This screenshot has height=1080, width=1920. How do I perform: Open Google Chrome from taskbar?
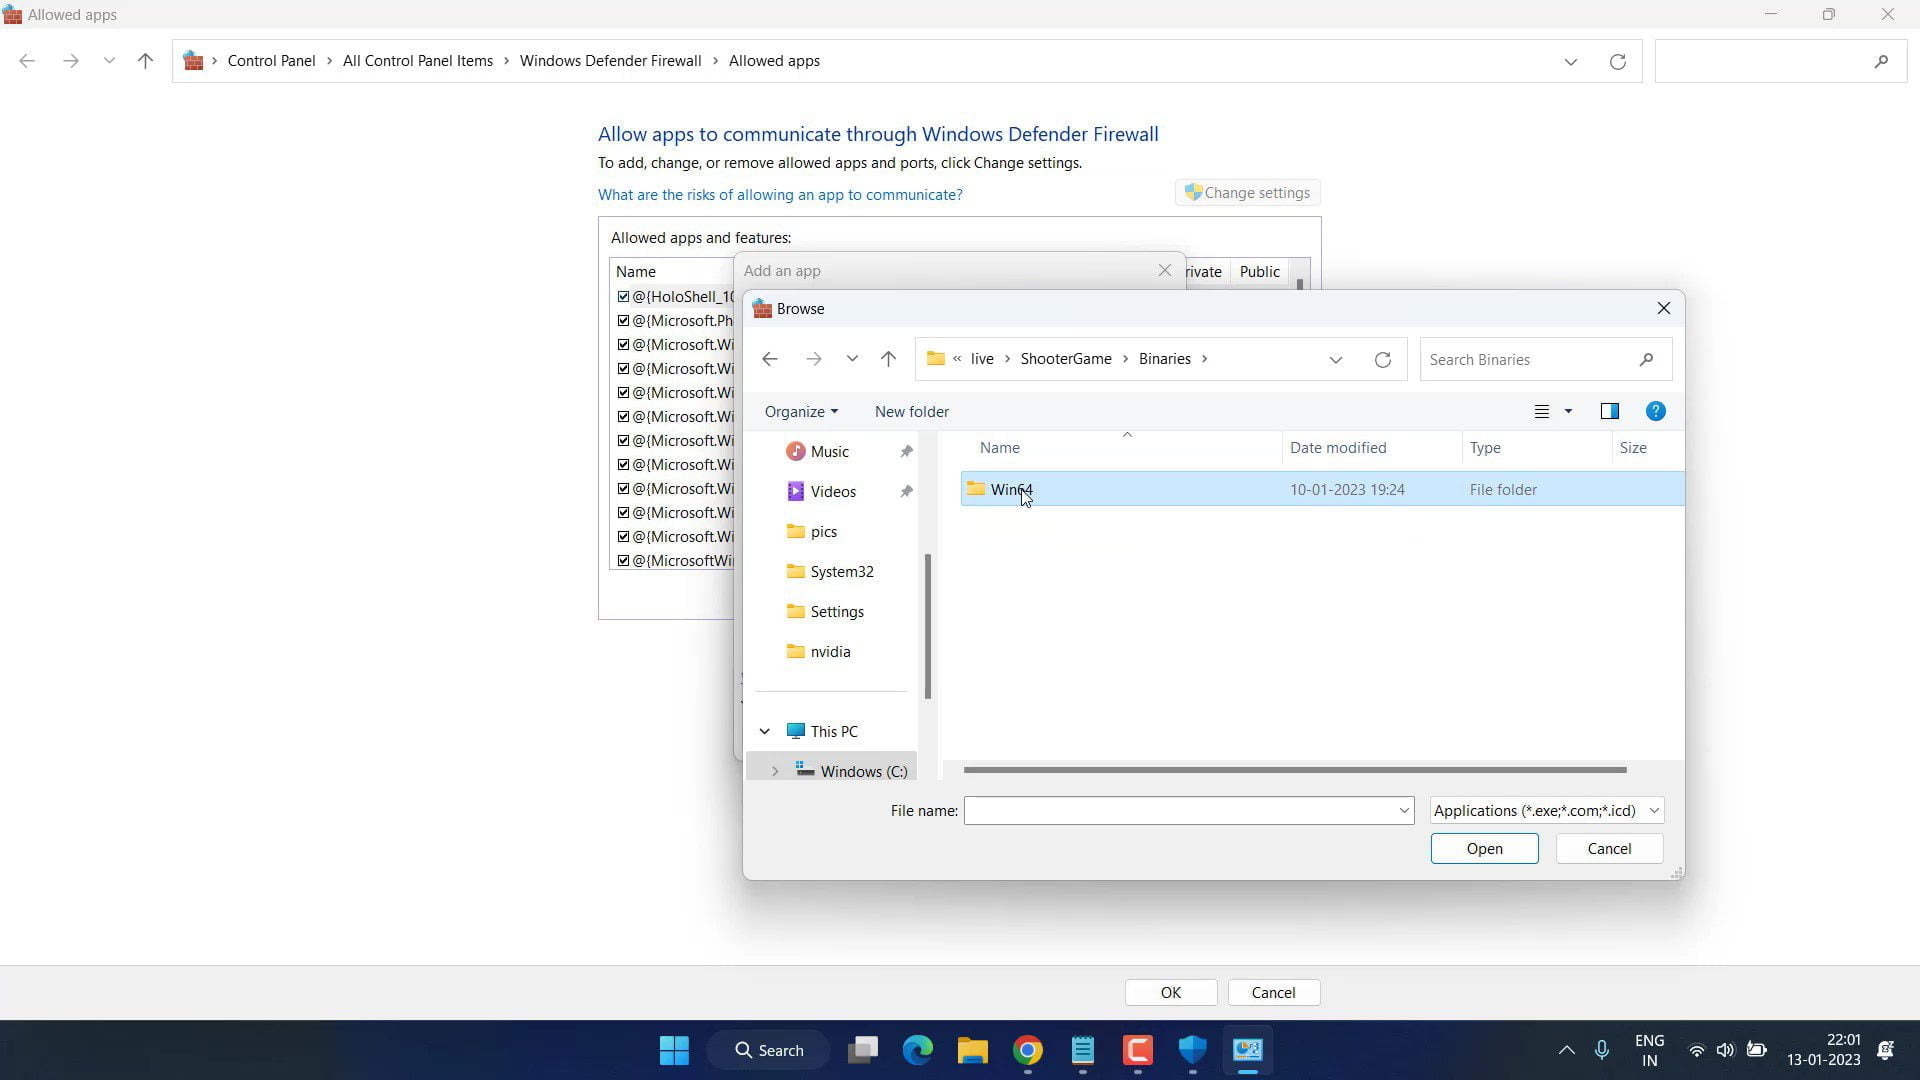point(1027,1050)
